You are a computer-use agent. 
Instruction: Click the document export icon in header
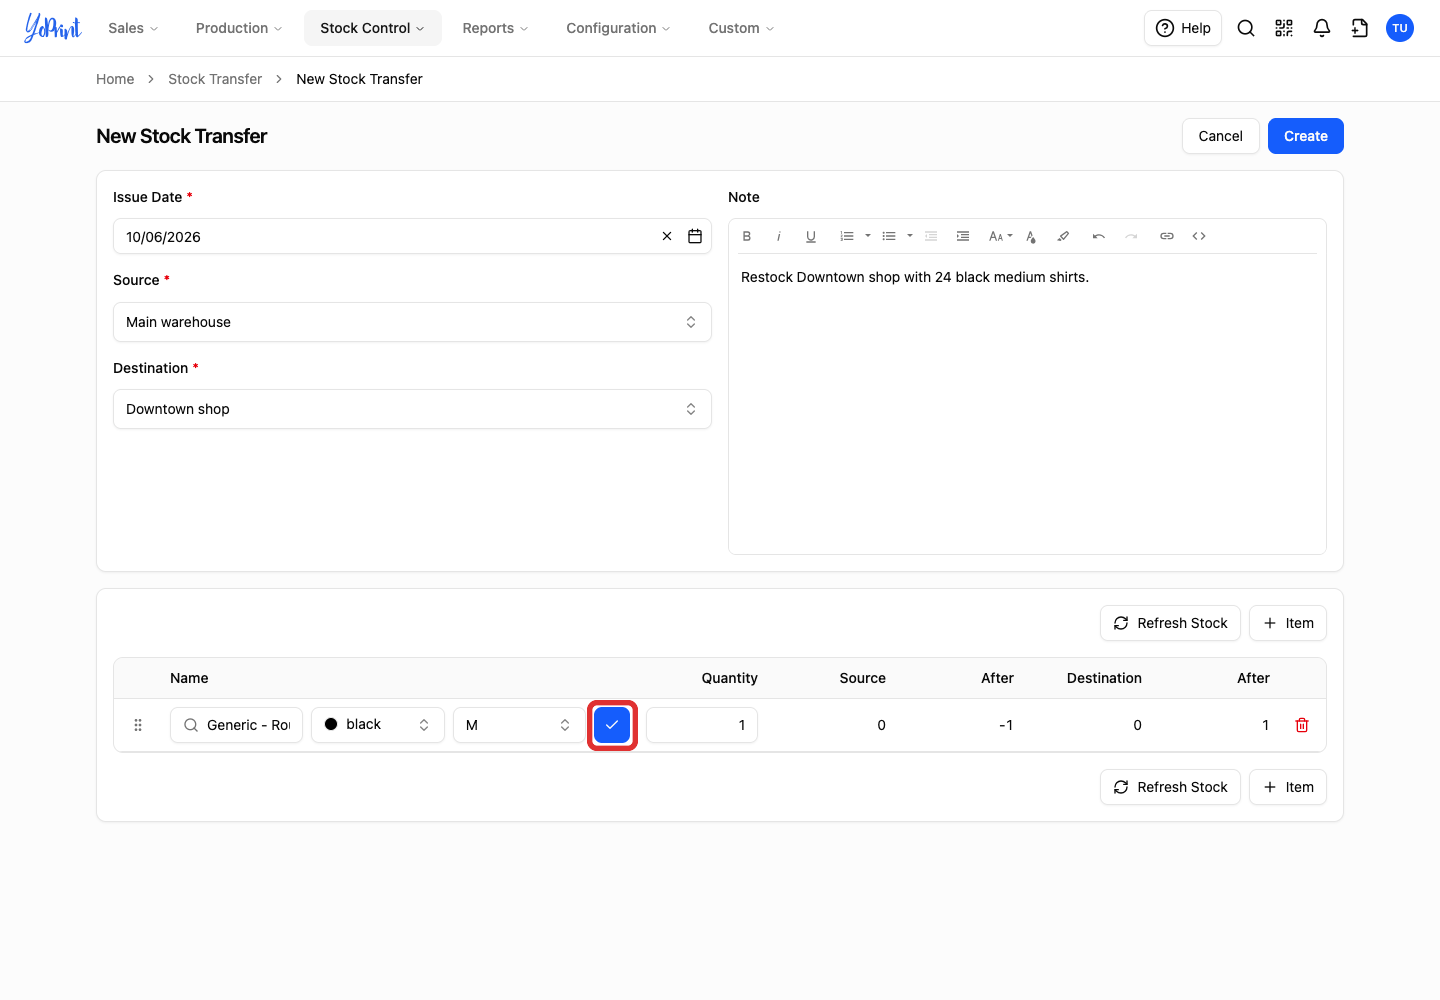point(1360,28)
